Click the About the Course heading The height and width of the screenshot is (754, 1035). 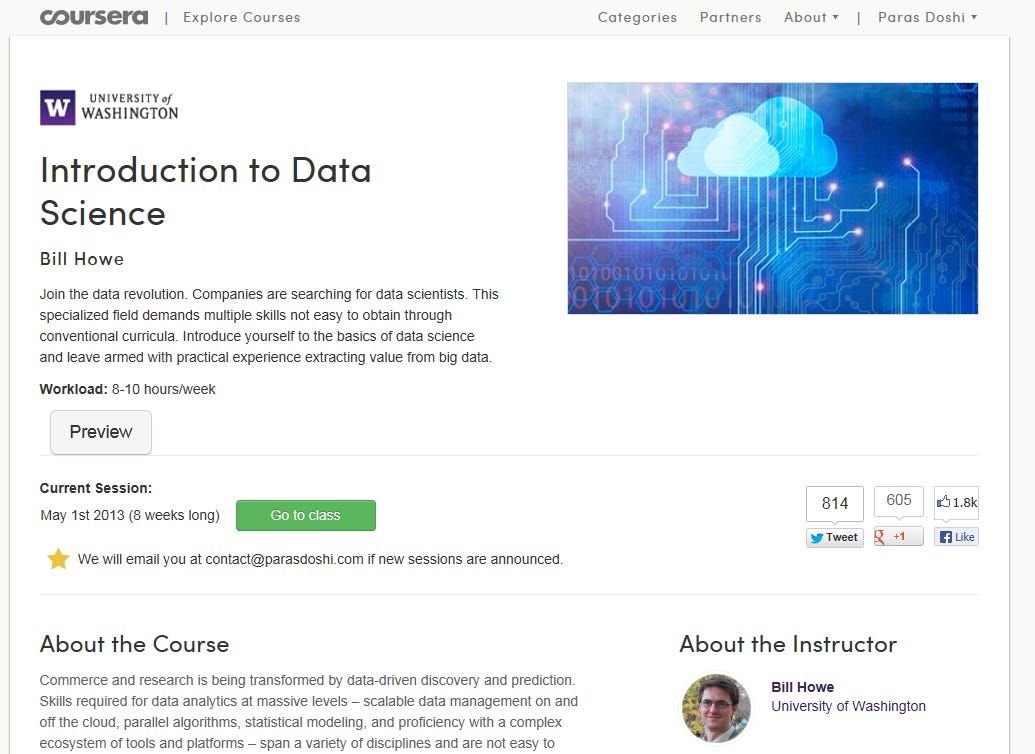pos(135,644)
